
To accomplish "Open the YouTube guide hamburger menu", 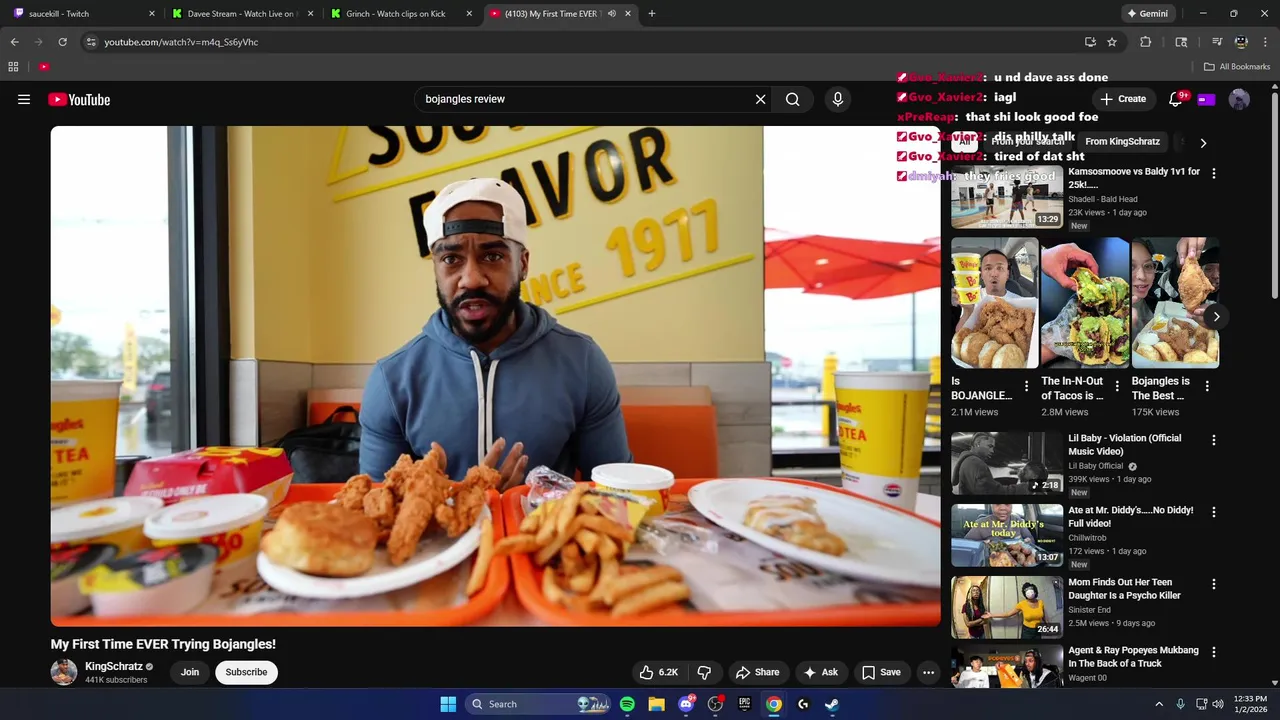I will 24,99.
